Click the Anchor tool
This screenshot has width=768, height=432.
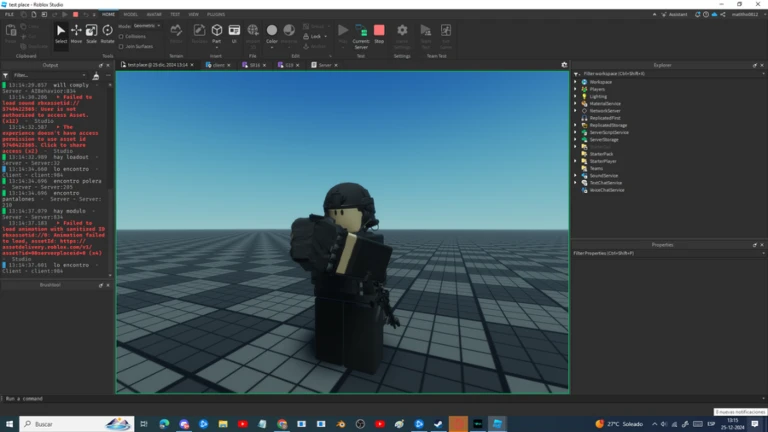click(314, 47)
